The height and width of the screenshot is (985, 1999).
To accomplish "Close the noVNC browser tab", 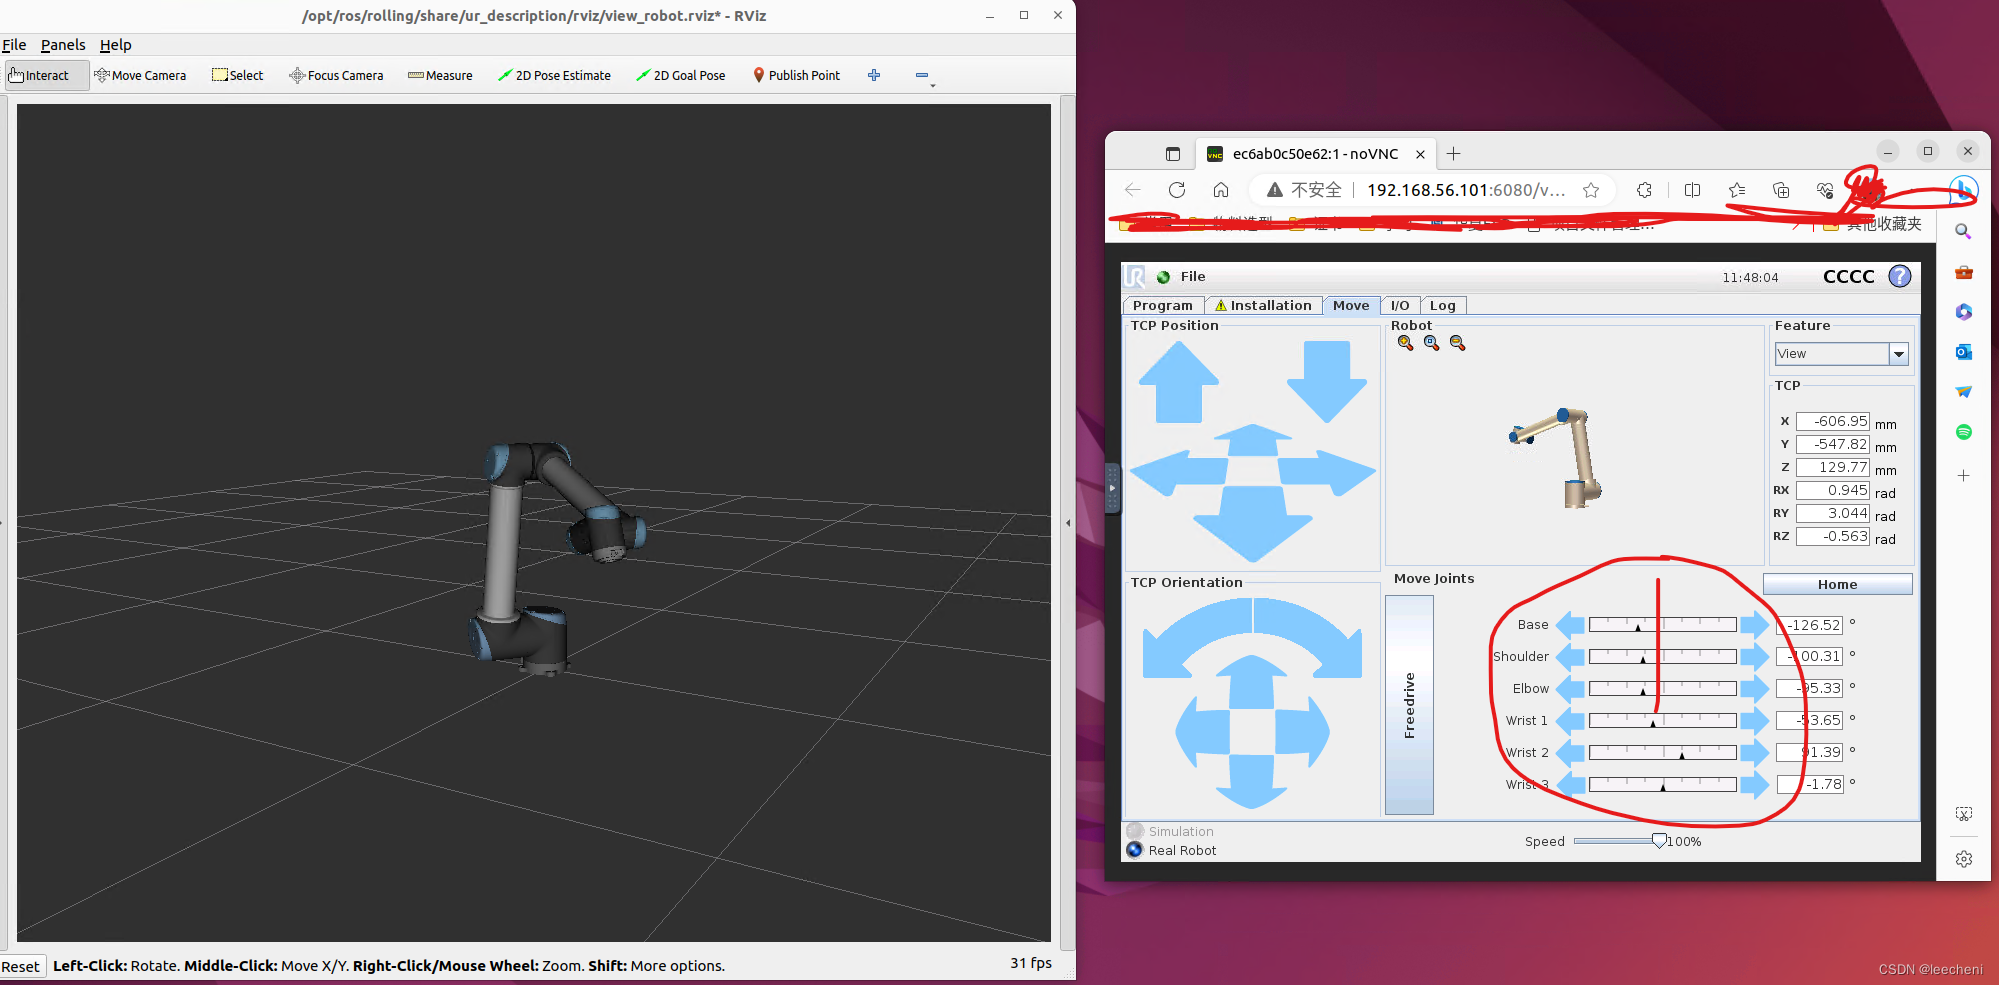I will 1420,154.
